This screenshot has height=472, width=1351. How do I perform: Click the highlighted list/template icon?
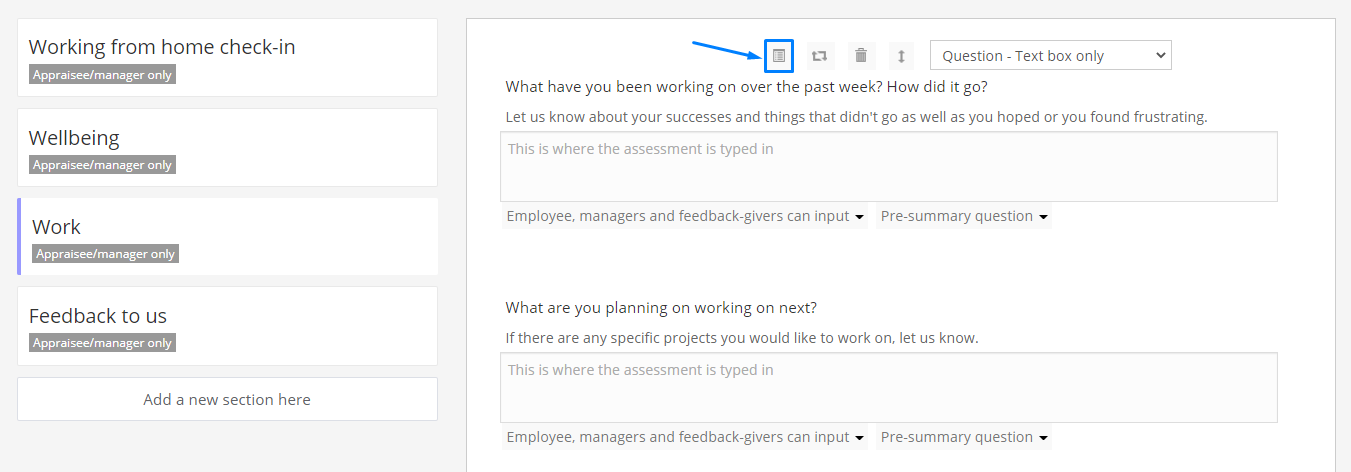(x=779, y=56)
